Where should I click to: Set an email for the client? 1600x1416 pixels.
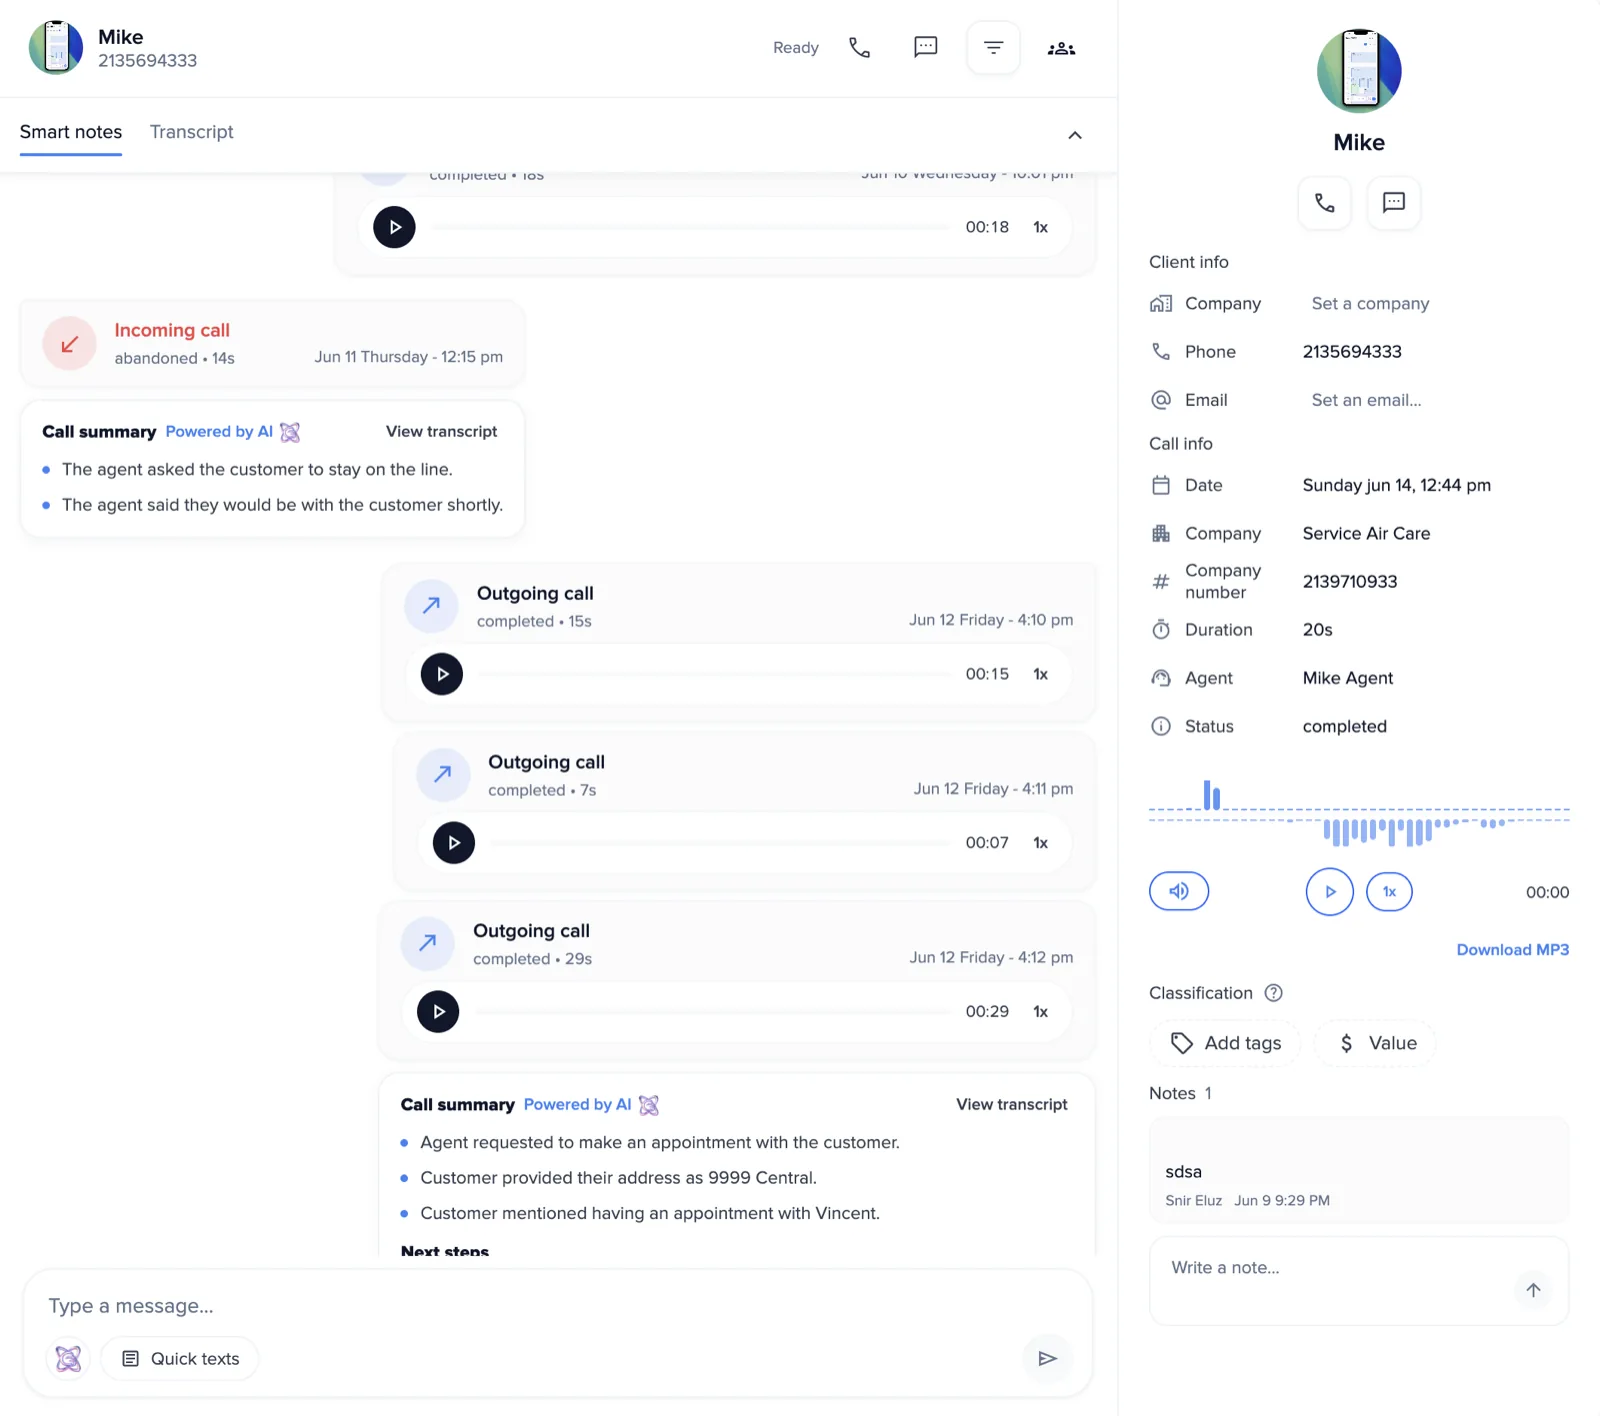point(1366,400)
